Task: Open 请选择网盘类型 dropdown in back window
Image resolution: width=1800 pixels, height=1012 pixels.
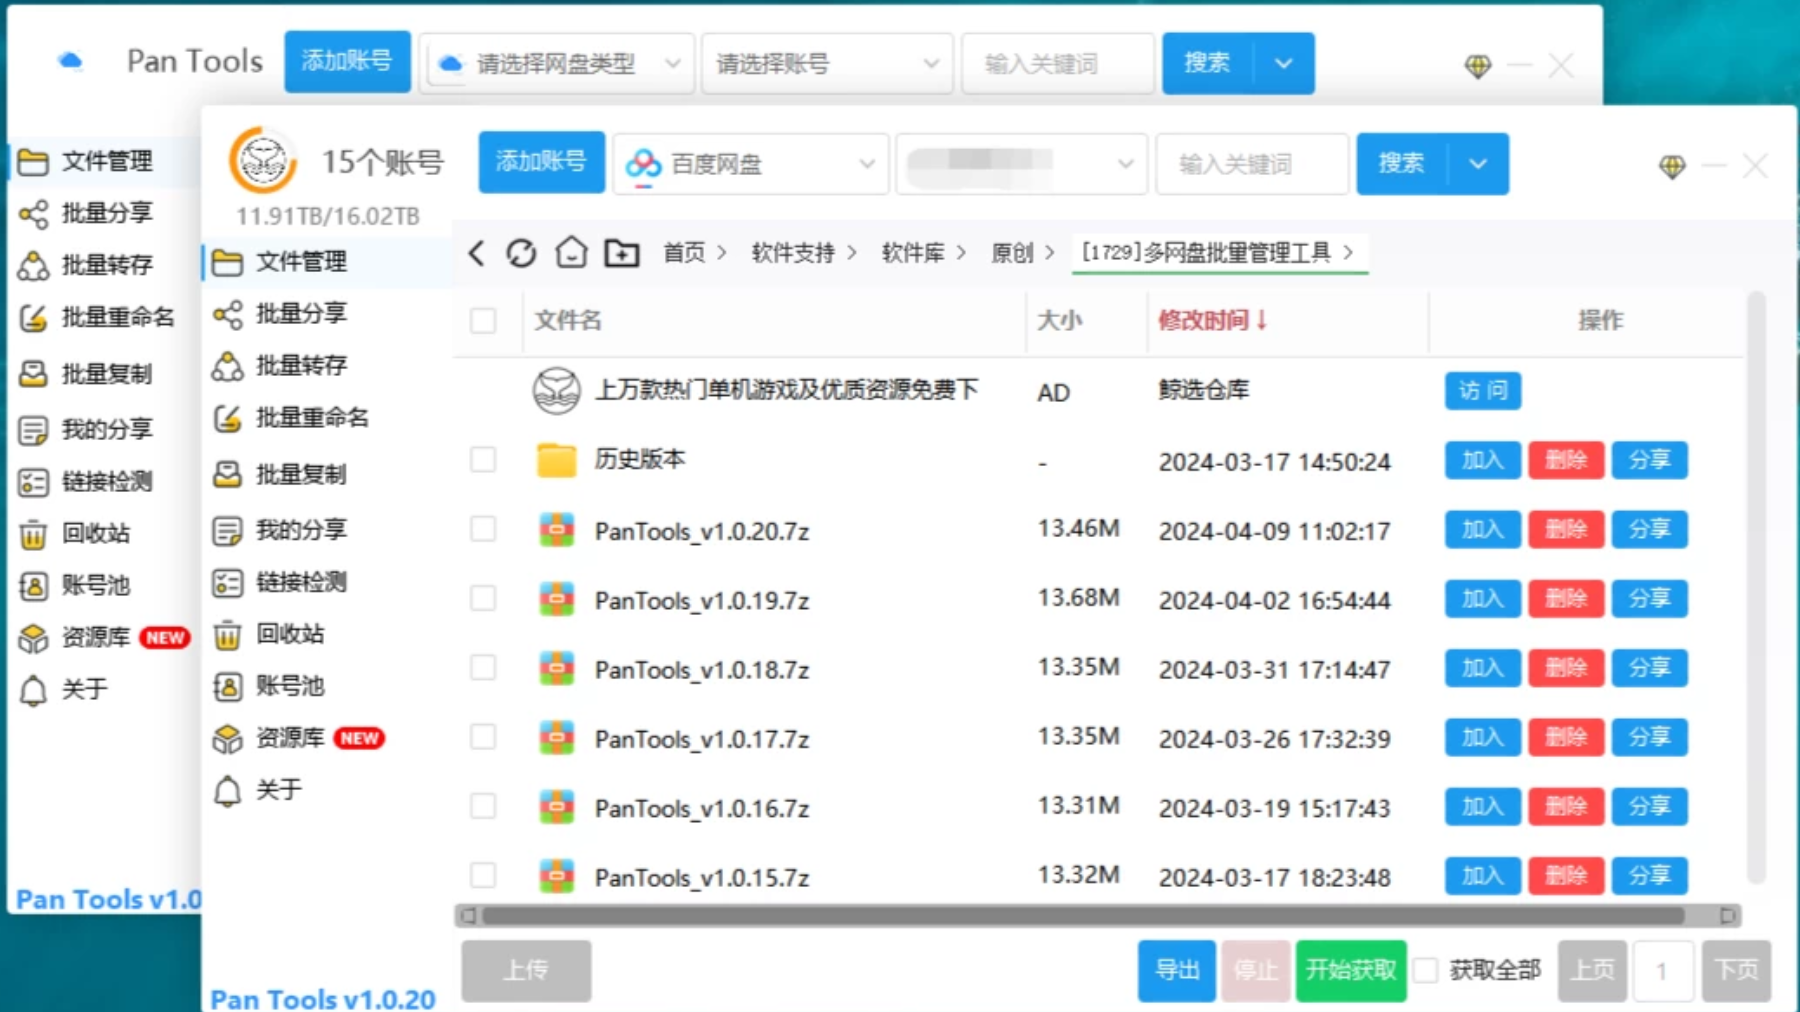Action: pos(556,64)
